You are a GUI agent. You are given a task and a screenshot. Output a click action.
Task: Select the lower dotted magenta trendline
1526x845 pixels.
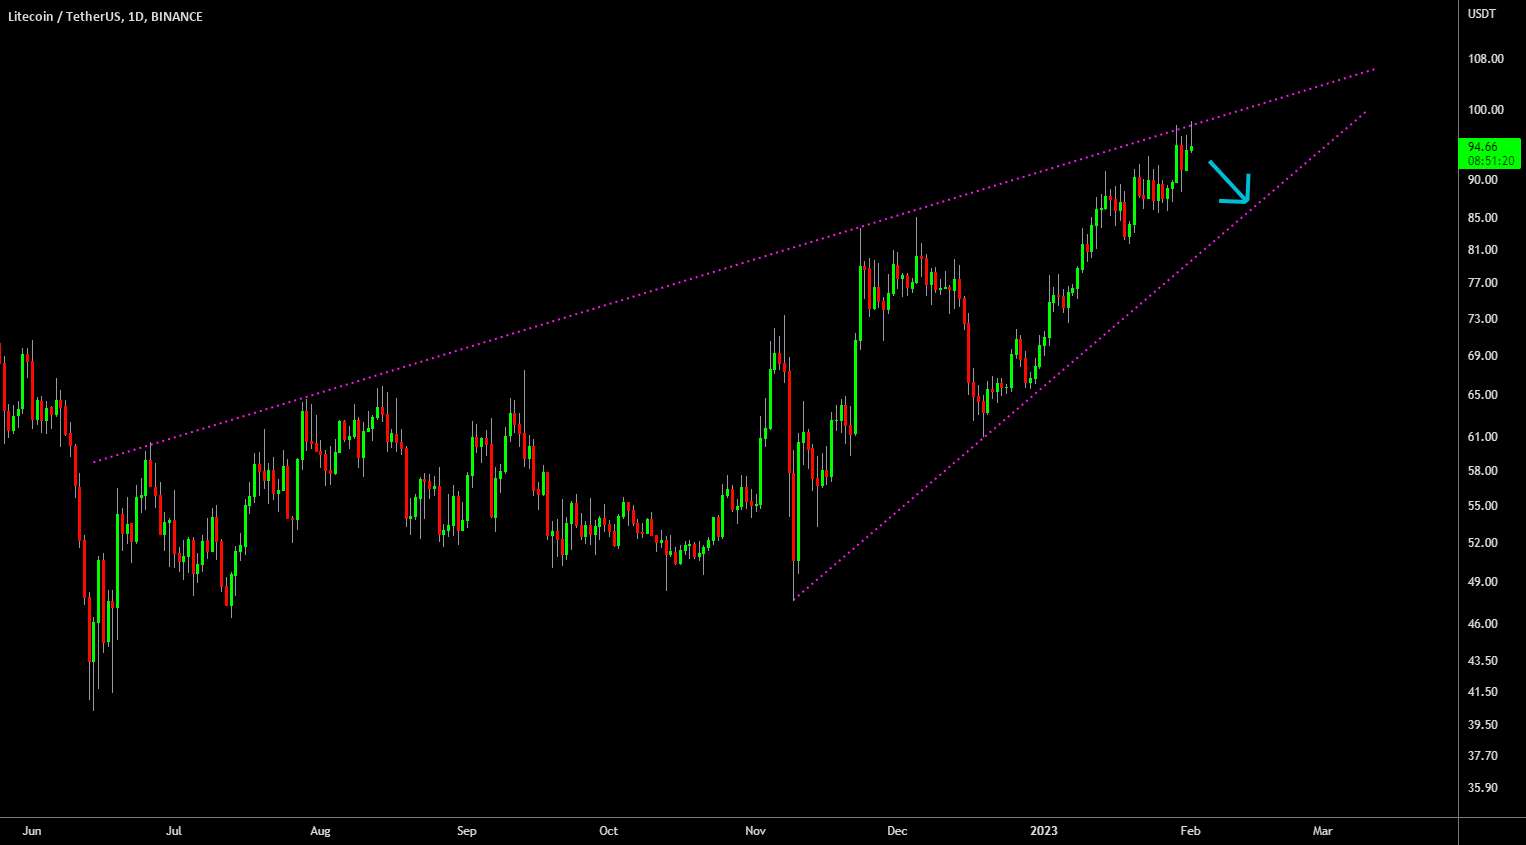1080,356
